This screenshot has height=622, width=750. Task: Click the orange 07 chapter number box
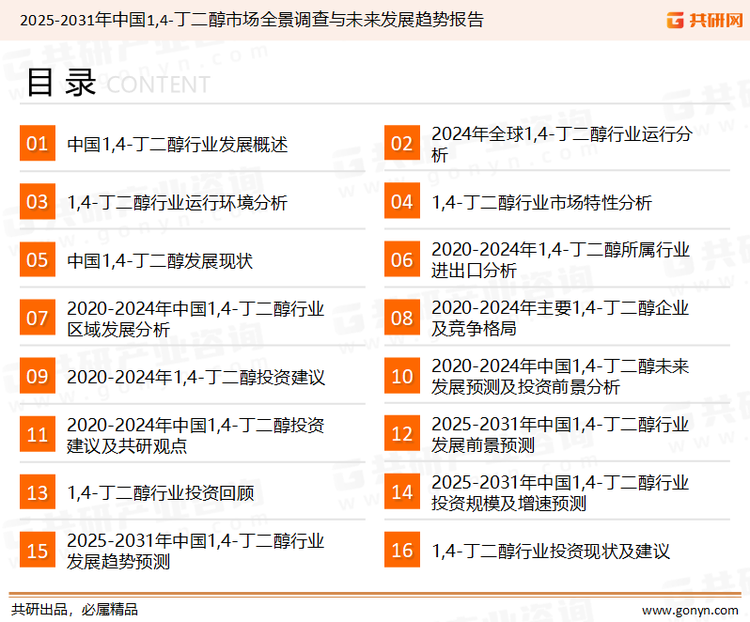[x=37, y=318]
